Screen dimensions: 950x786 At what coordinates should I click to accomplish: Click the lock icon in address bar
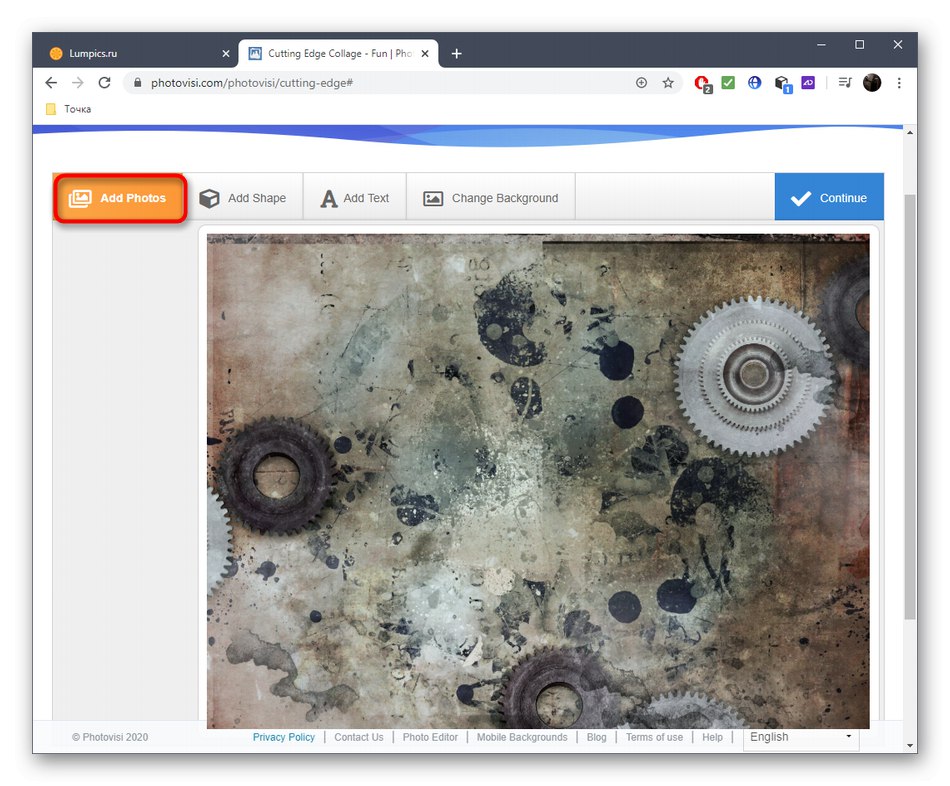click(138, 82)
